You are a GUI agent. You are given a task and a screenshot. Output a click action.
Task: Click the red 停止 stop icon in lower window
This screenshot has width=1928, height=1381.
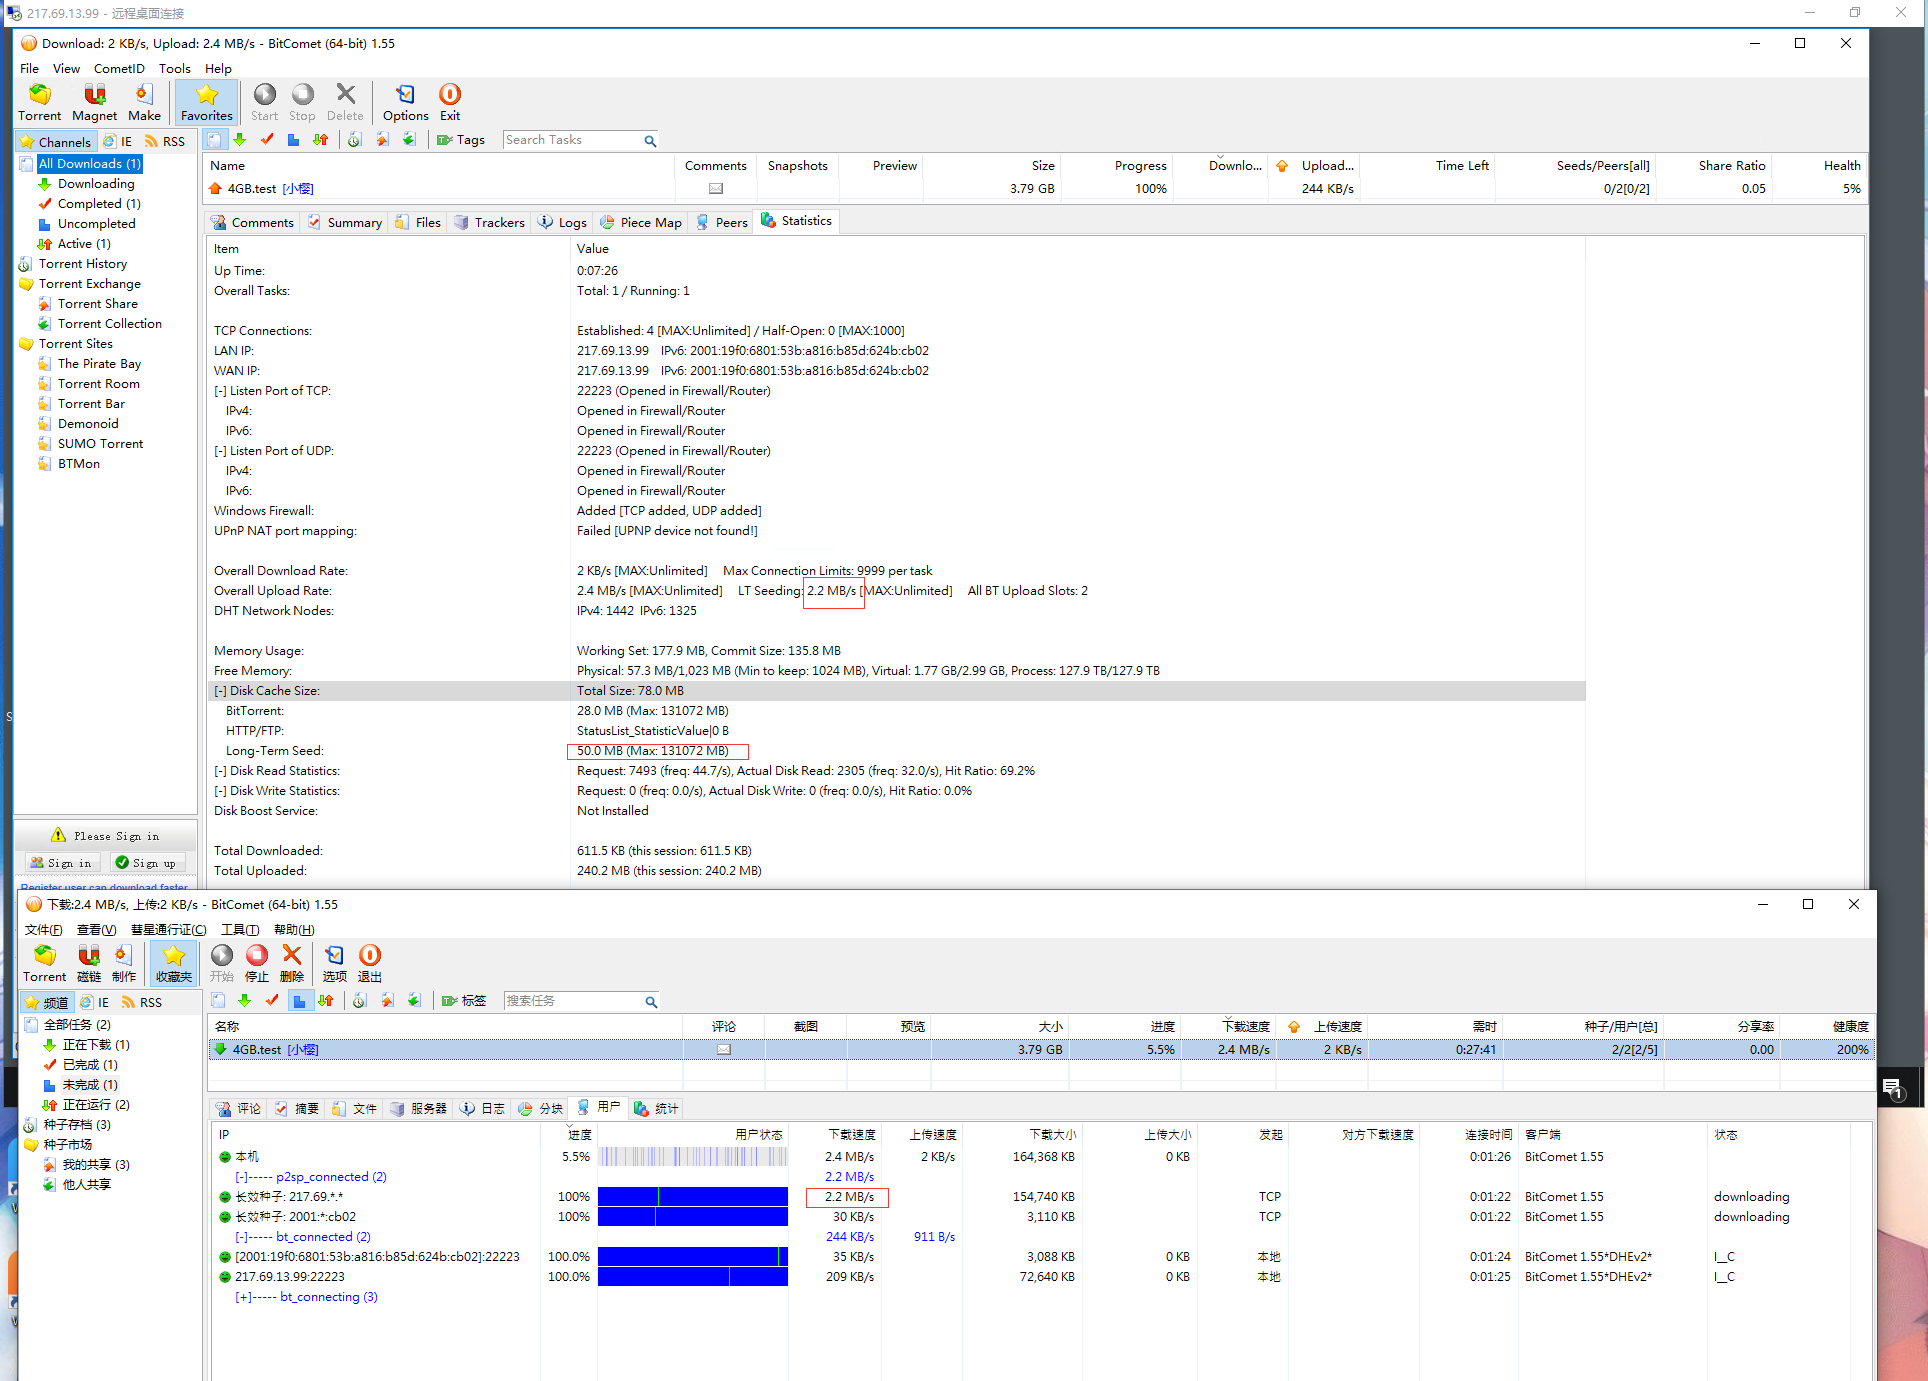pyautogui.click(x=257, y=962)
